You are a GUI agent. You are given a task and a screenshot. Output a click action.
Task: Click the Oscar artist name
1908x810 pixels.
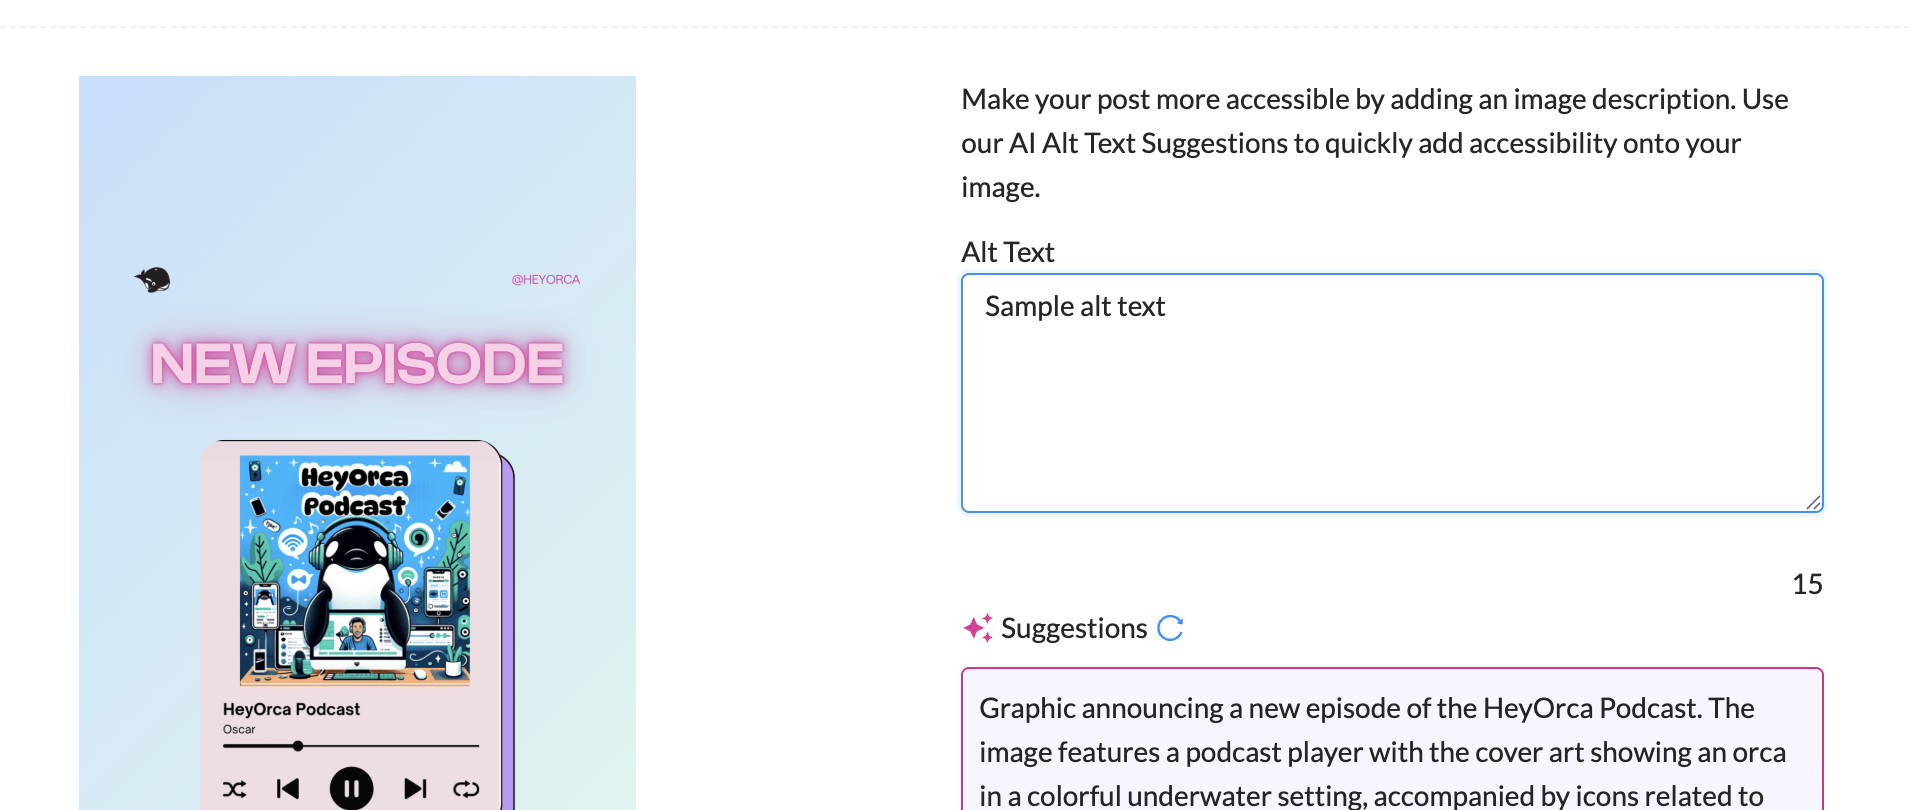(x=239, y=729)
